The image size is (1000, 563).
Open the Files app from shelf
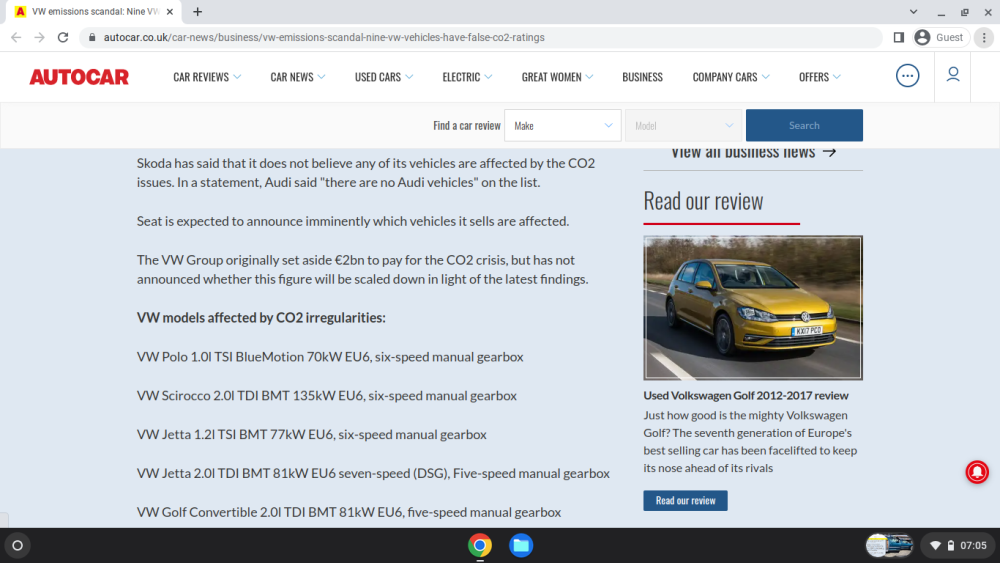521,545
